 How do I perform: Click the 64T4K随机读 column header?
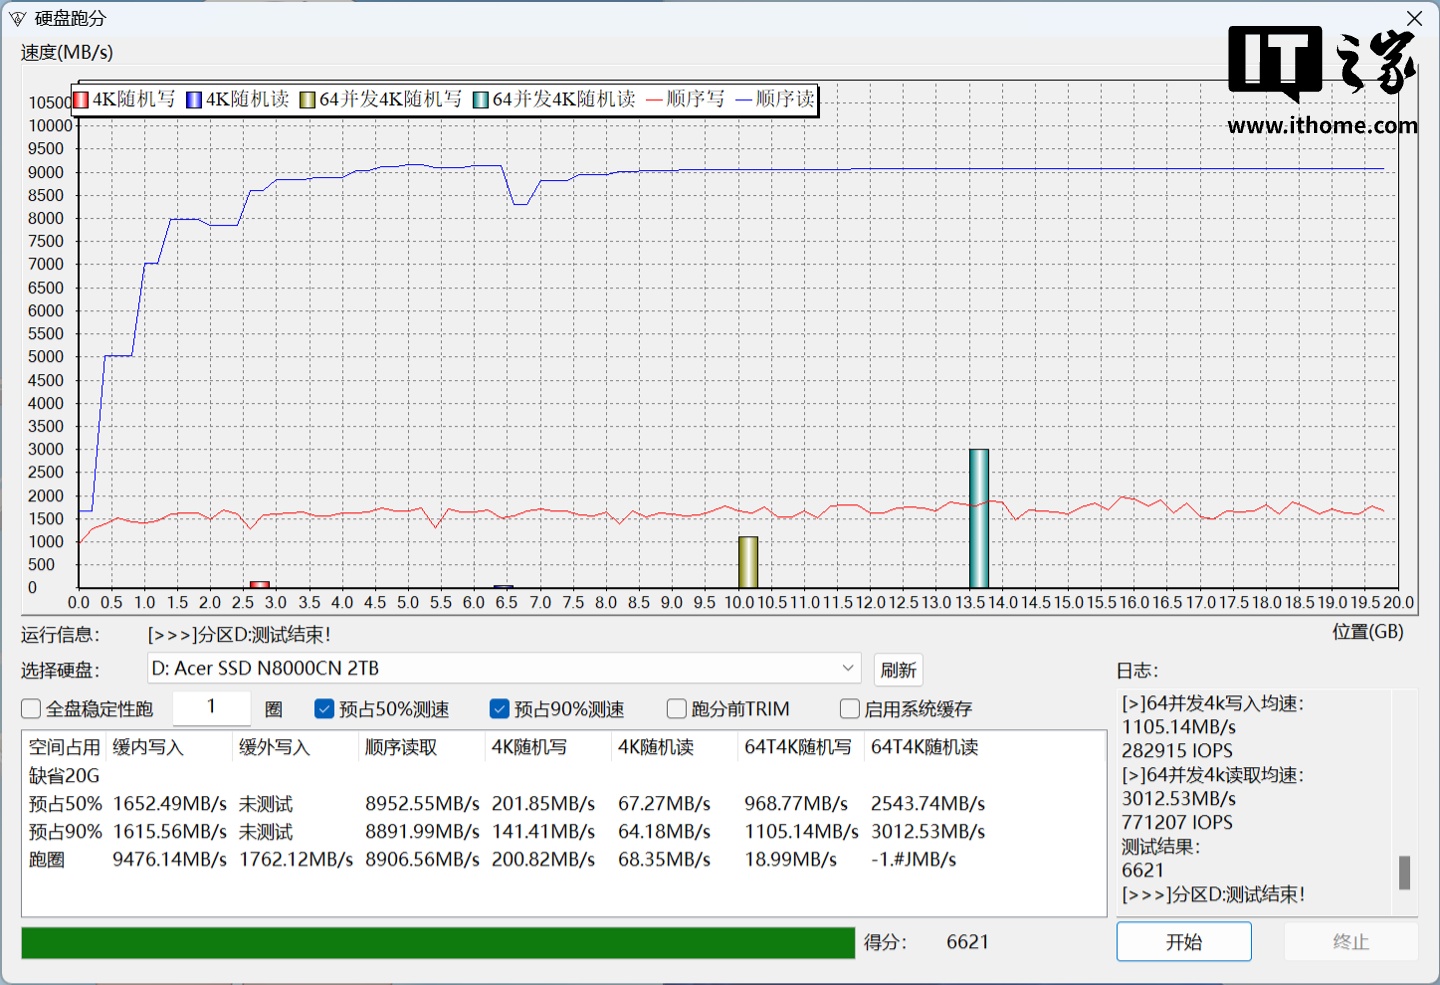(924, 747)
